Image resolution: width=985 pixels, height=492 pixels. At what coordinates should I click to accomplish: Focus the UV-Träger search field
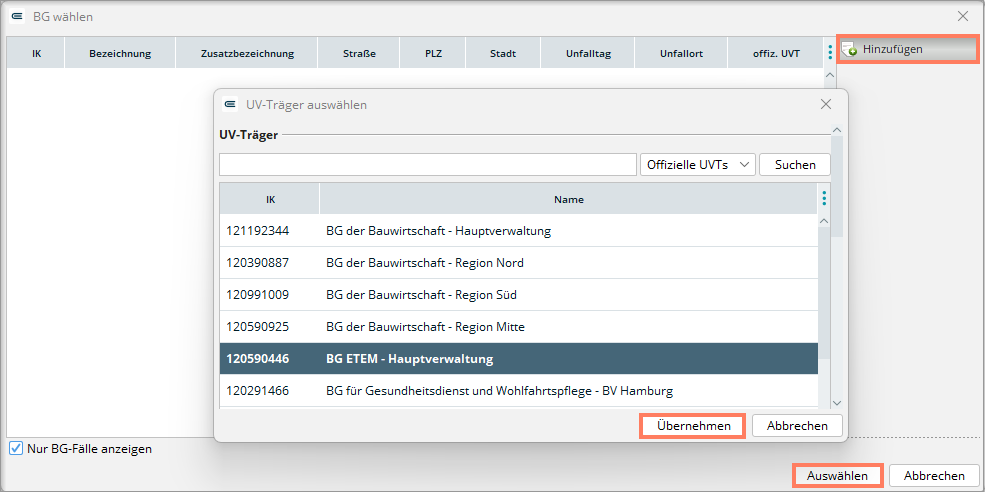(428, 165)
